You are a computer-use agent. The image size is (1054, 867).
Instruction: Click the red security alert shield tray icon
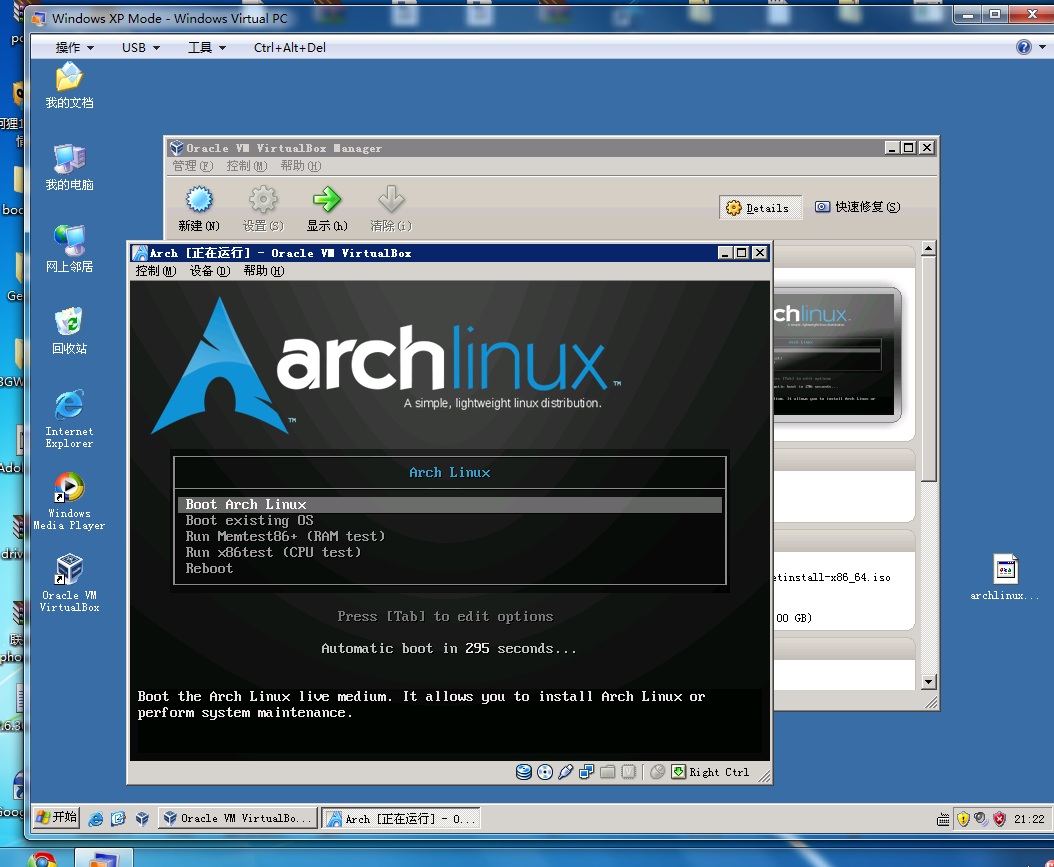click(x=1000, y=819)
